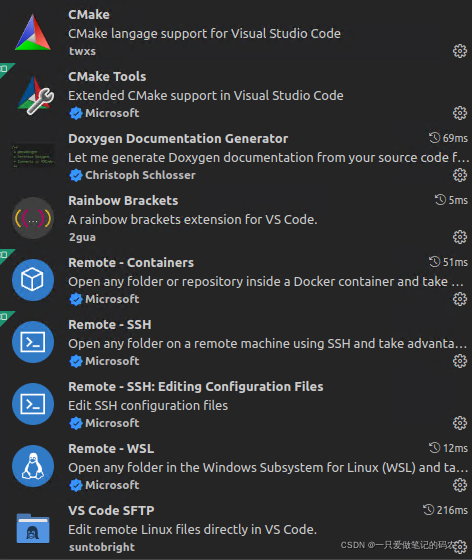This screenshot has width=472, height=560.
Task: Select the CMake Tools extension title
Action: pyautogui.click(x=107, y=76)
